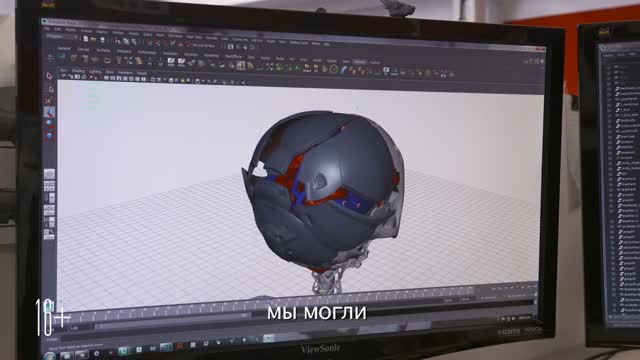Click the Save Scene disk icon

(102, 40)
